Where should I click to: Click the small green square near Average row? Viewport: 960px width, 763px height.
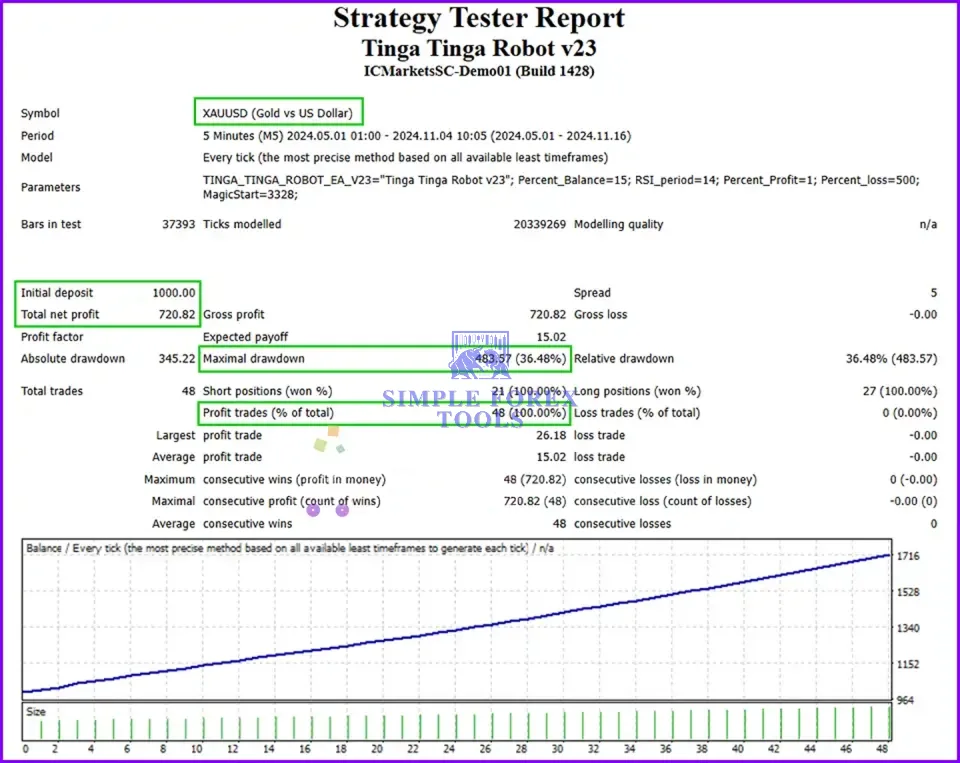[319, 444]
